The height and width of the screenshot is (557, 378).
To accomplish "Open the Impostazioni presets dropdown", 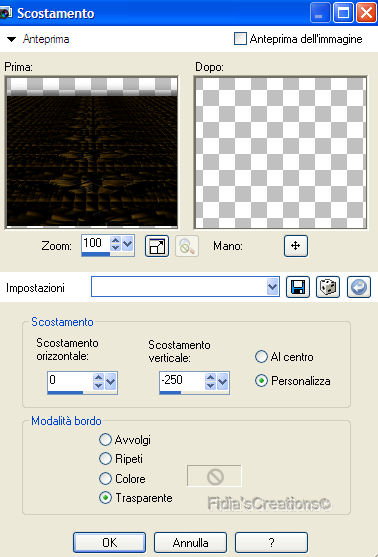I will tap(272, 287).
